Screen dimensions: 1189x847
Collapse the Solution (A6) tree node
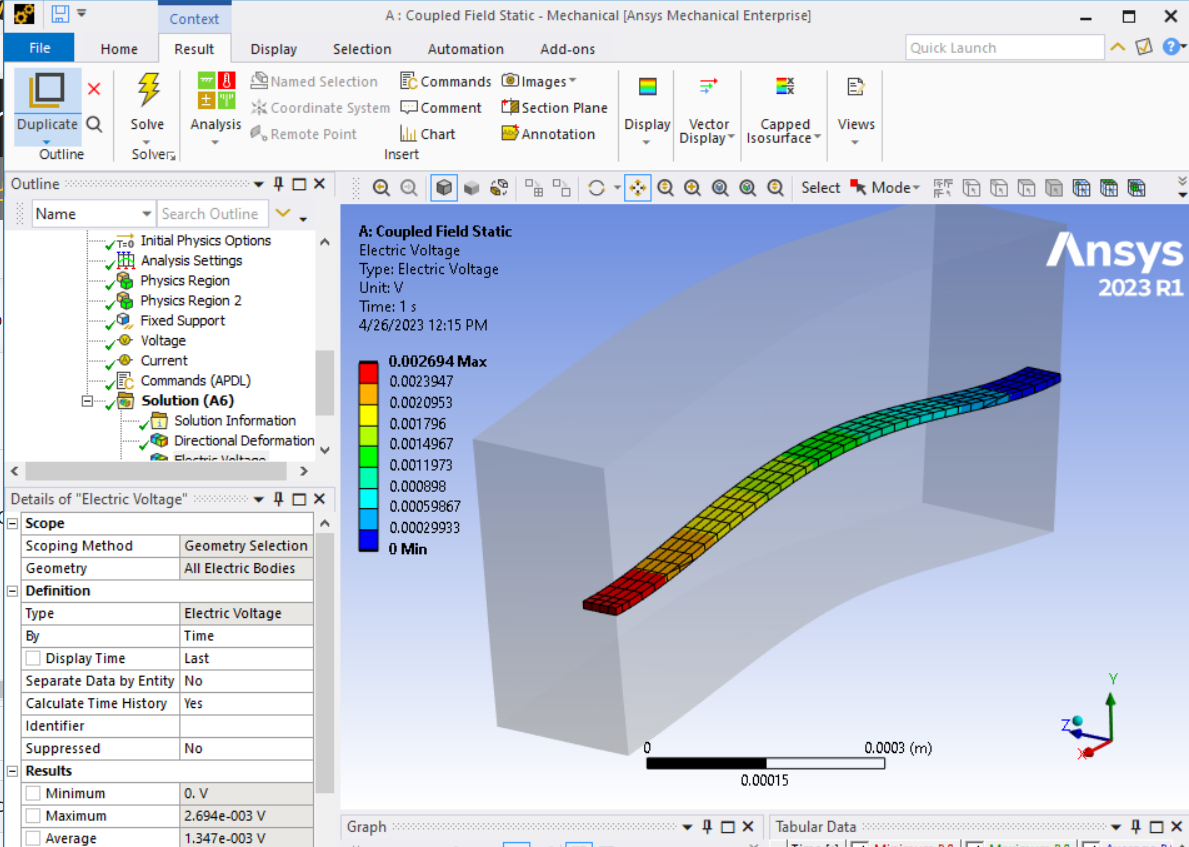87,401
